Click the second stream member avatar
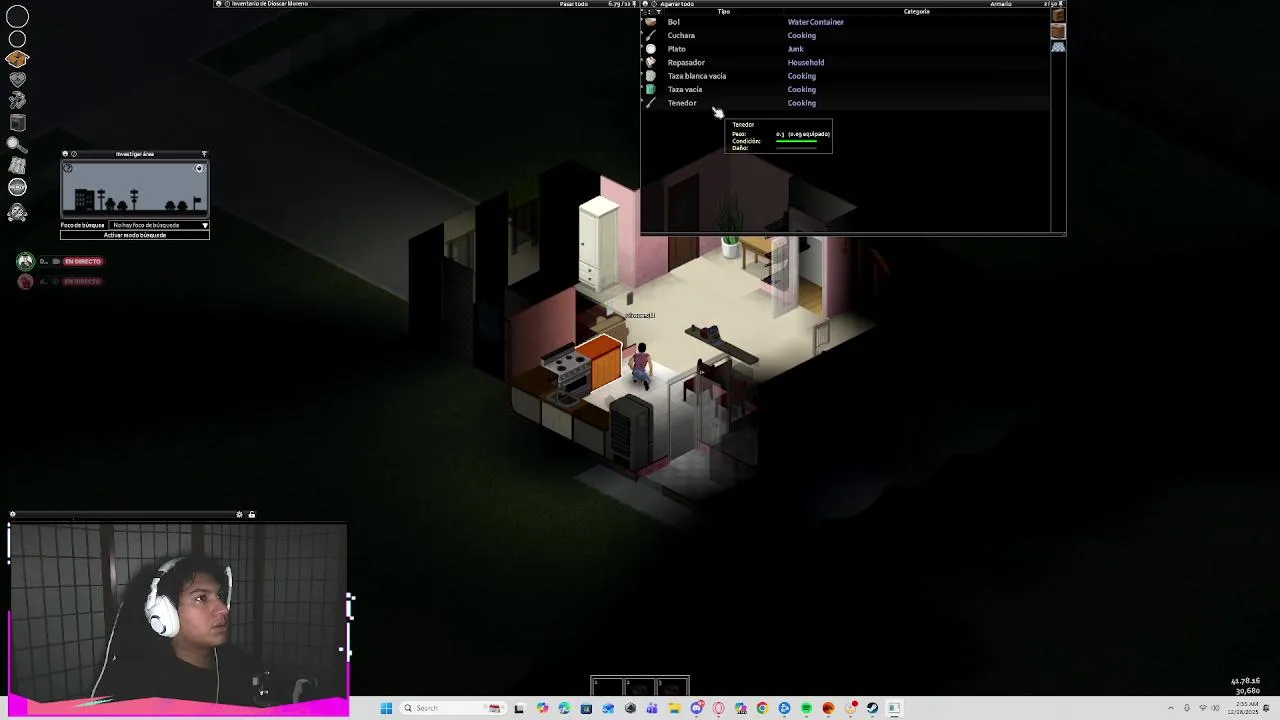 tap(25, 281)
